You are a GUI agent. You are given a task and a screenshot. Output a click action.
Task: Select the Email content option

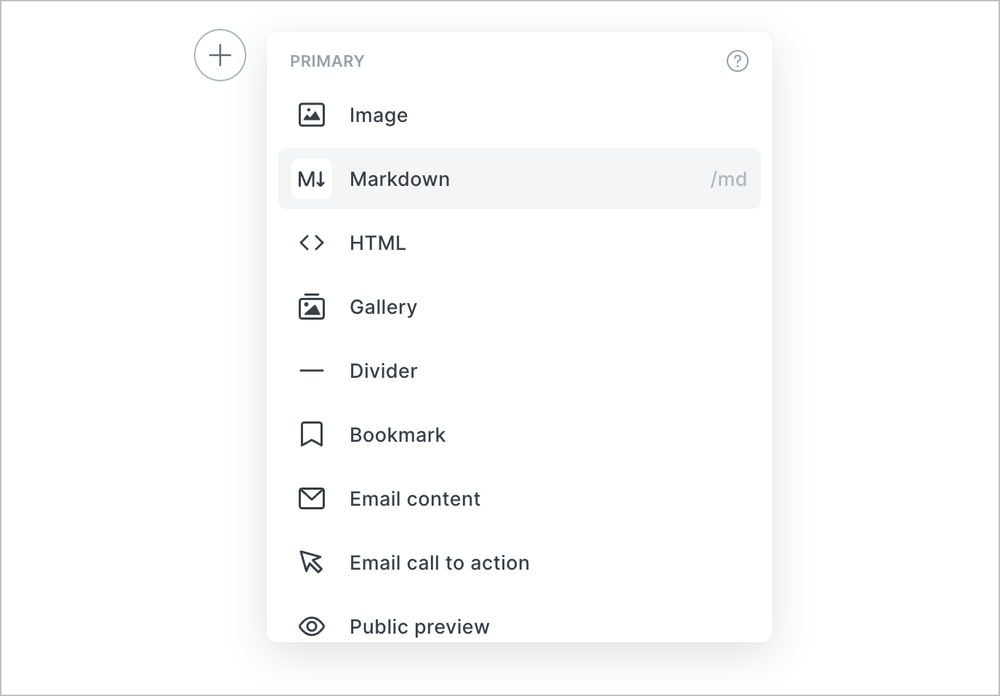(414, 498)
